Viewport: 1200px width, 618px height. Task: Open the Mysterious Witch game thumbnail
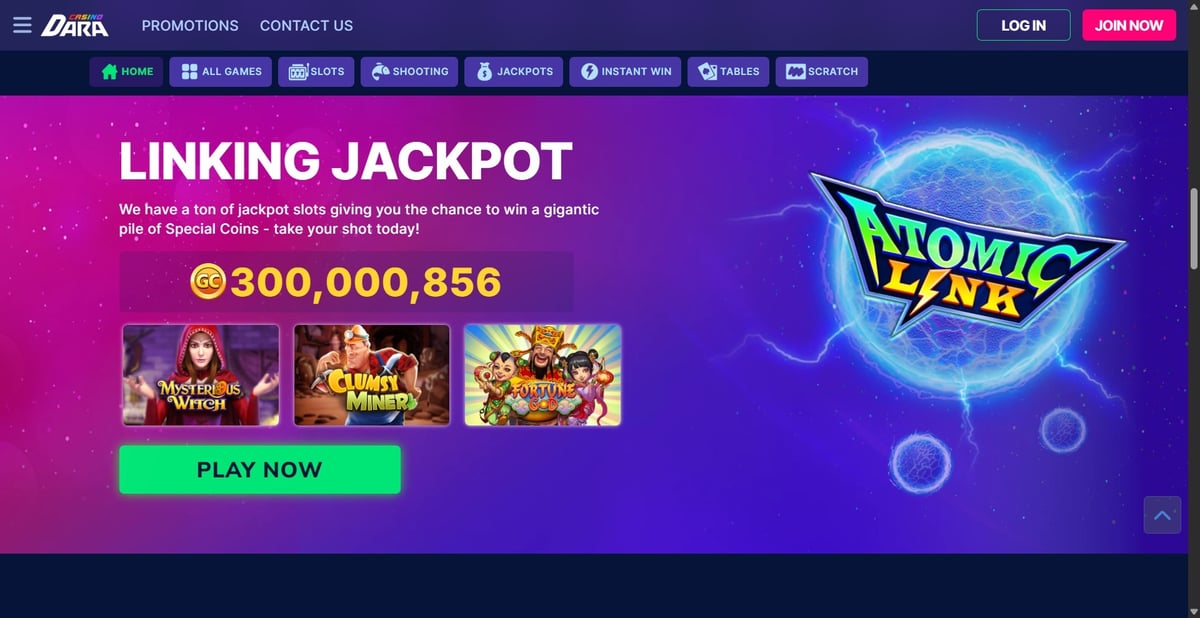201,375
